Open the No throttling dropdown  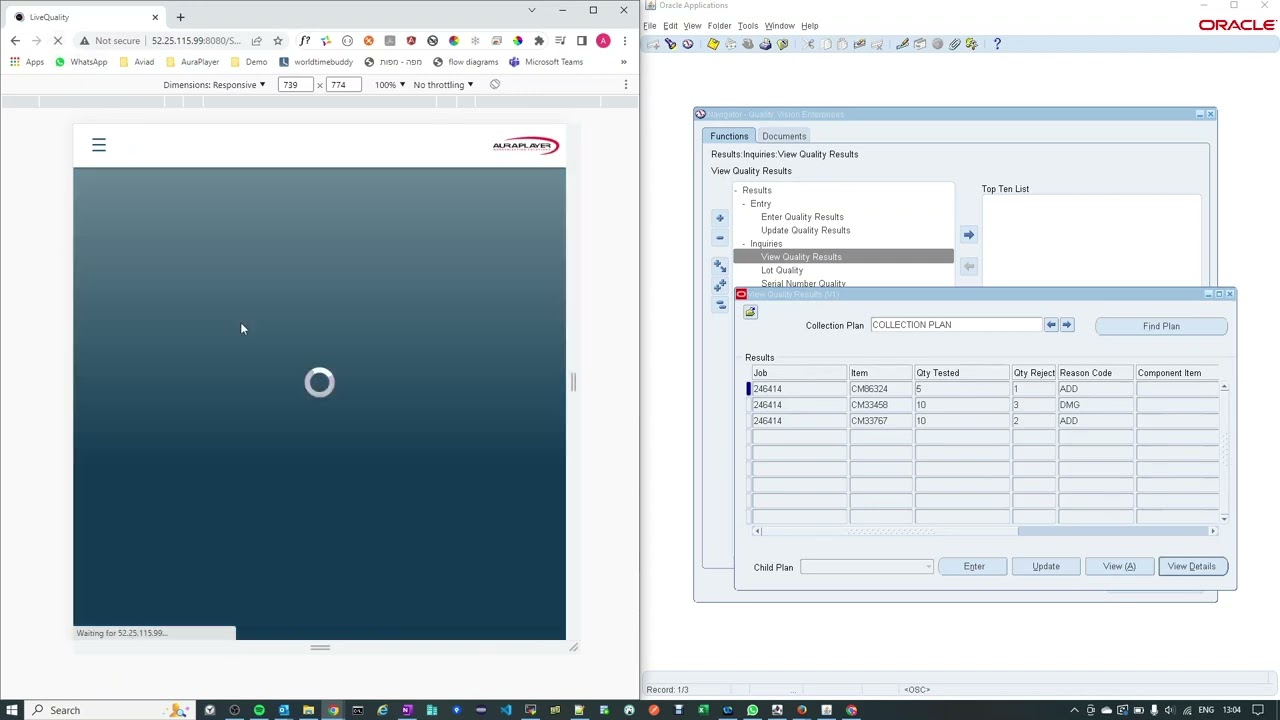(443, 85)
